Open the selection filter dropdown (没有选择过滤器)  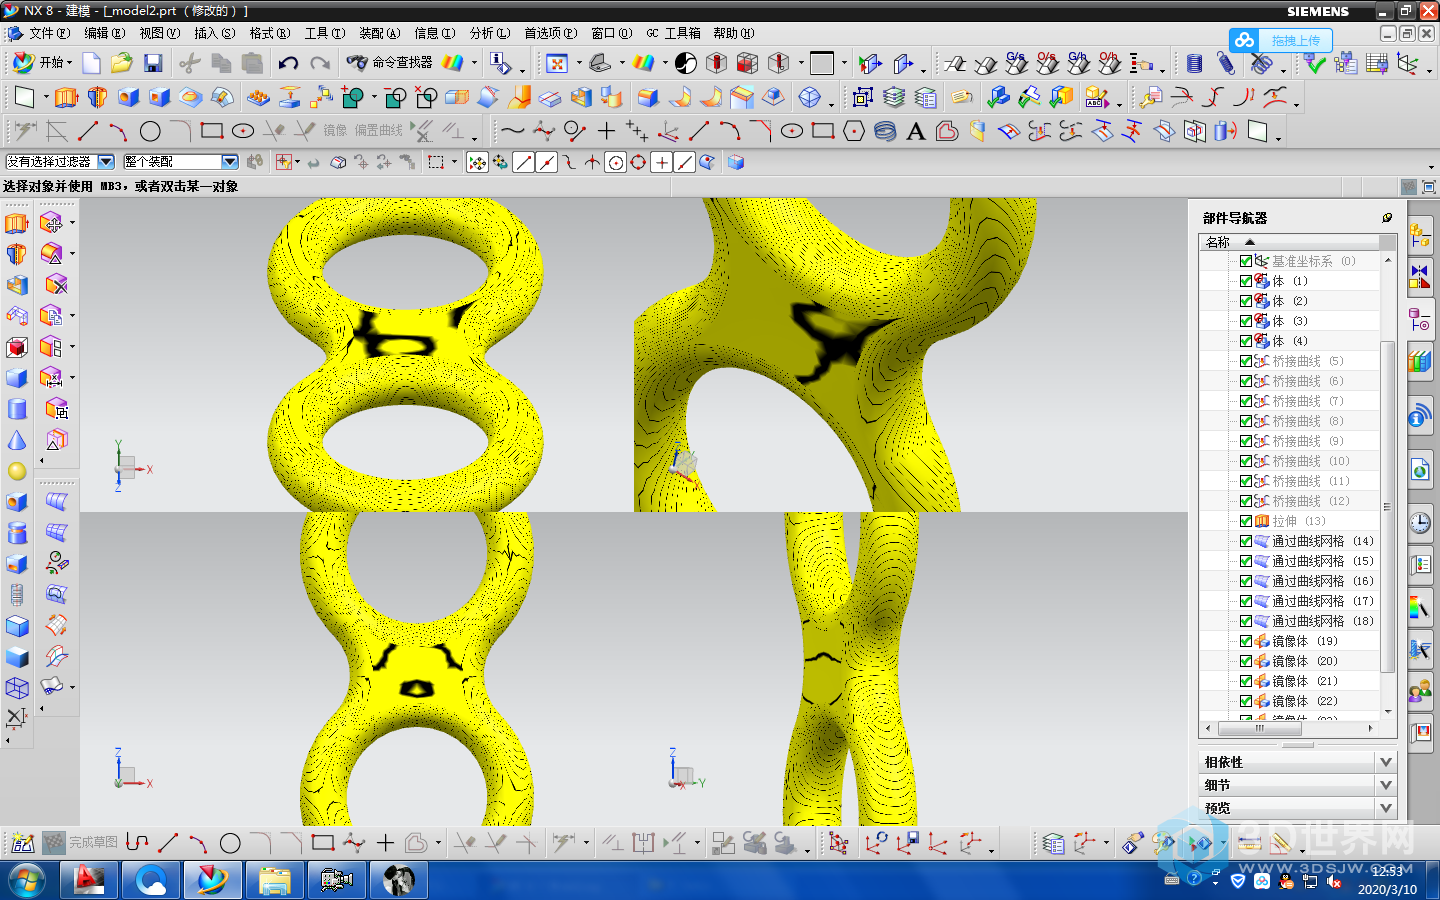click(106, 161)
